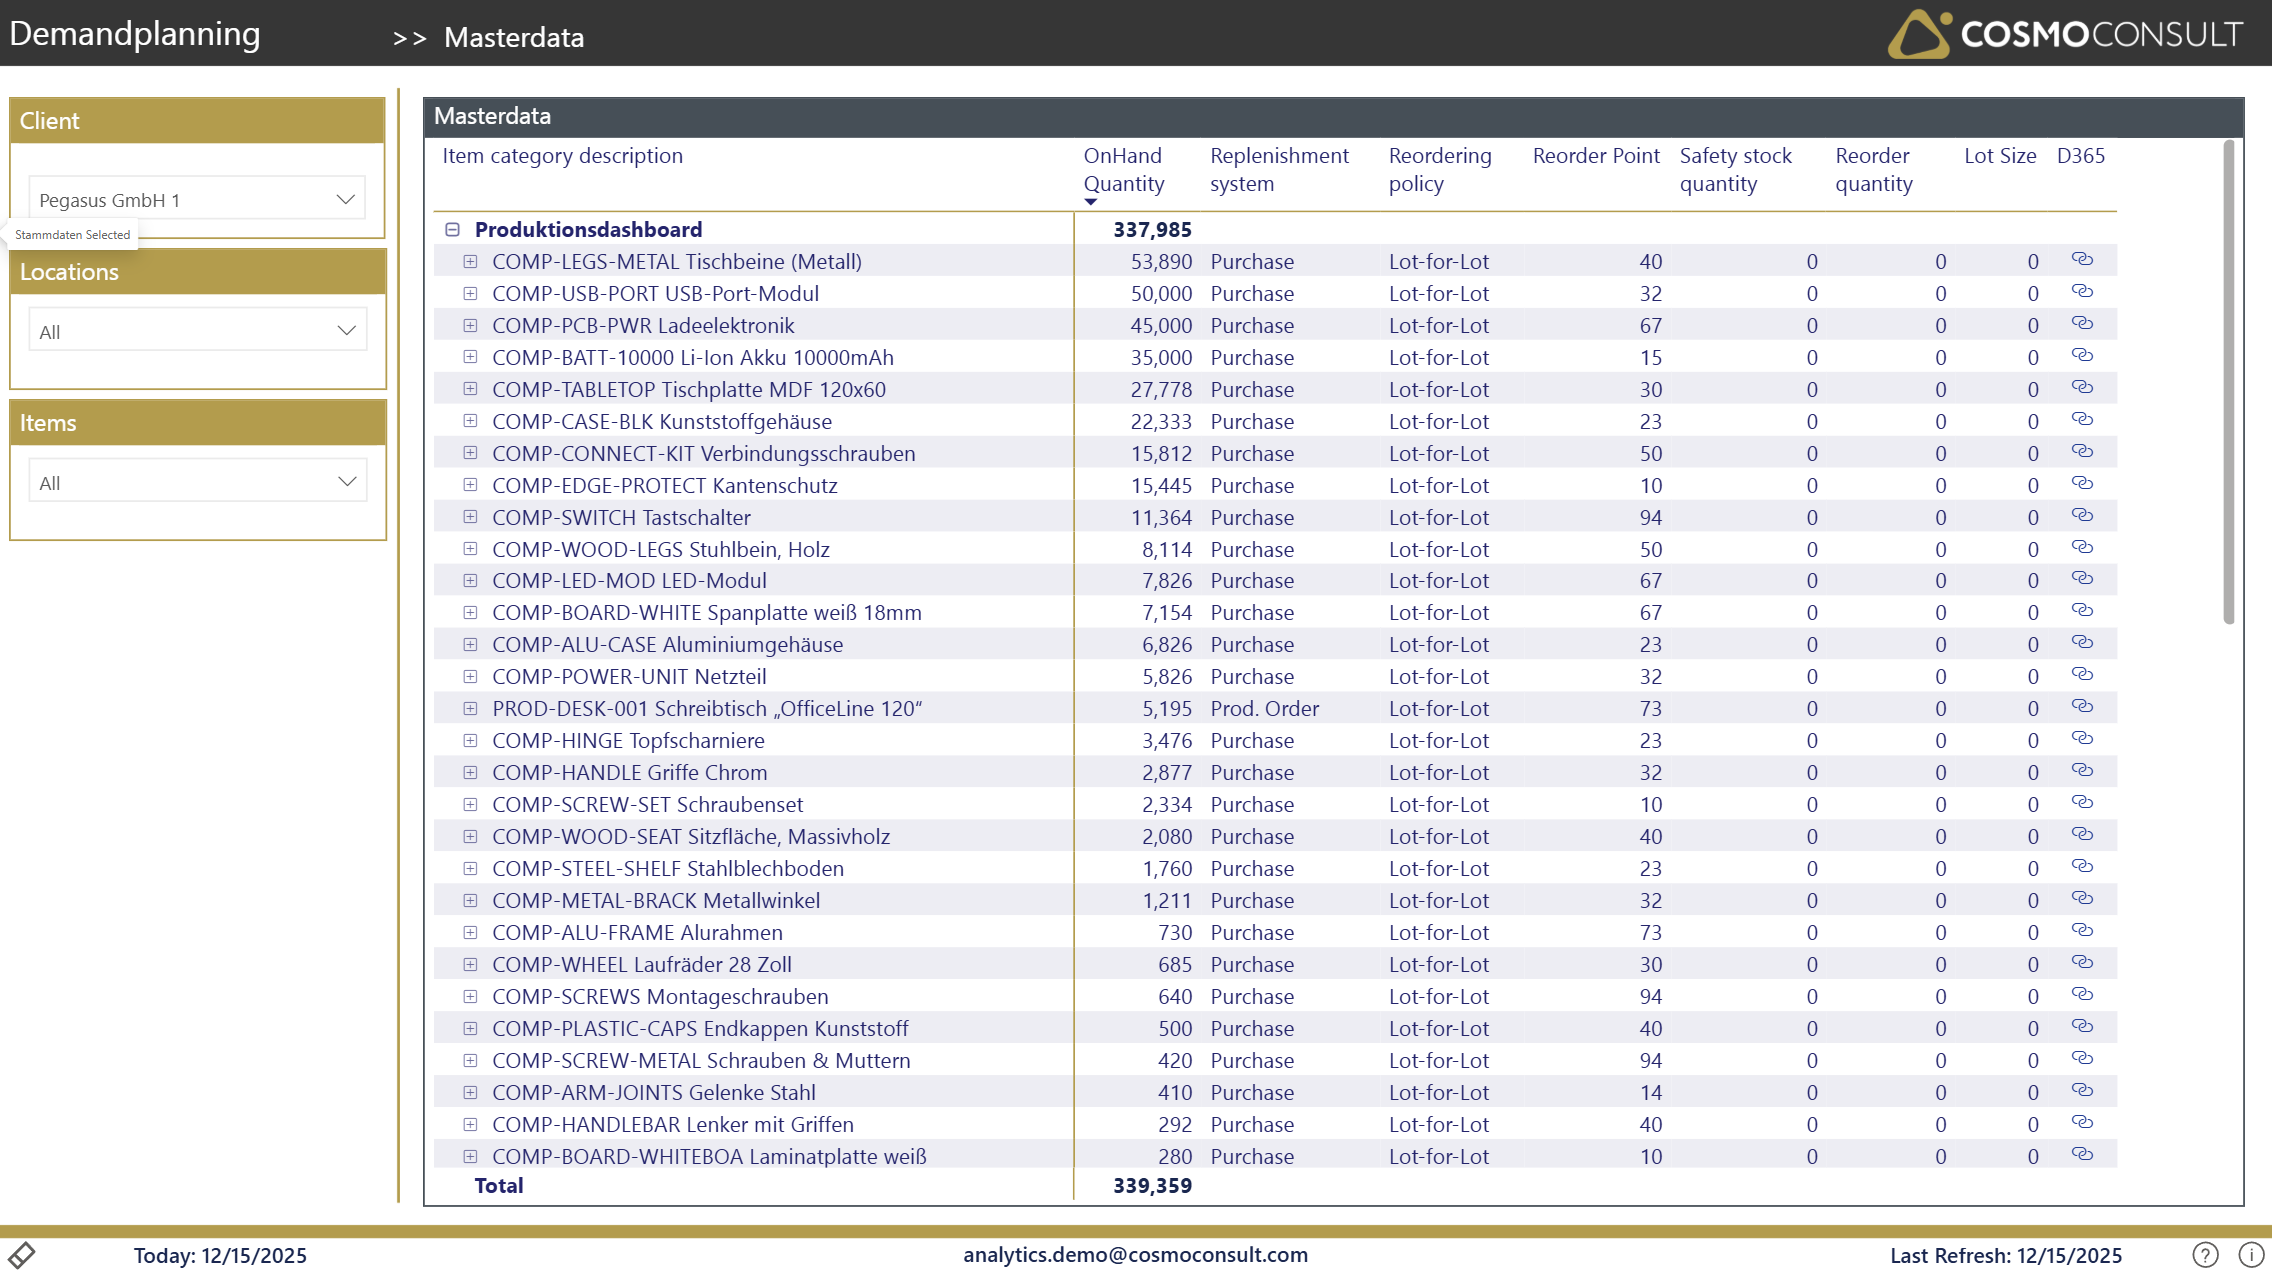
Task: Sort by OnHand Quantity column header
Action: coord(1123,169)
